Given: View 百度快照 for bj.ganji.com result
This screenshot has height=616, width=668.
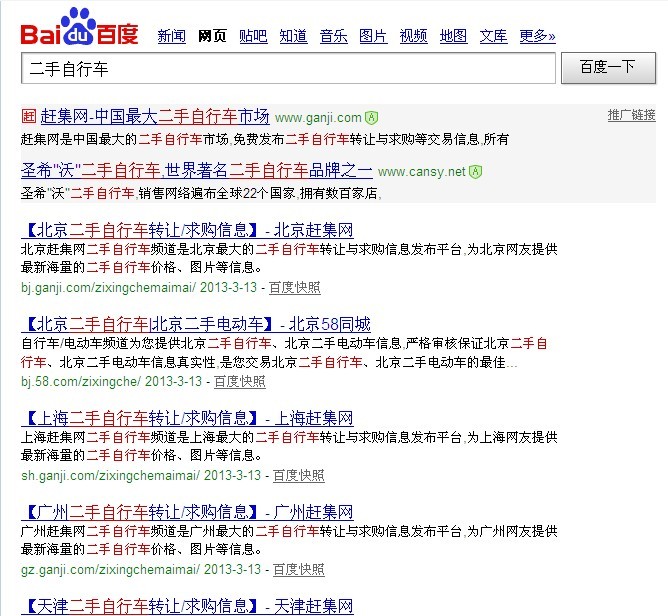Looking at the screenshot, I should click(x=295, y=288).
